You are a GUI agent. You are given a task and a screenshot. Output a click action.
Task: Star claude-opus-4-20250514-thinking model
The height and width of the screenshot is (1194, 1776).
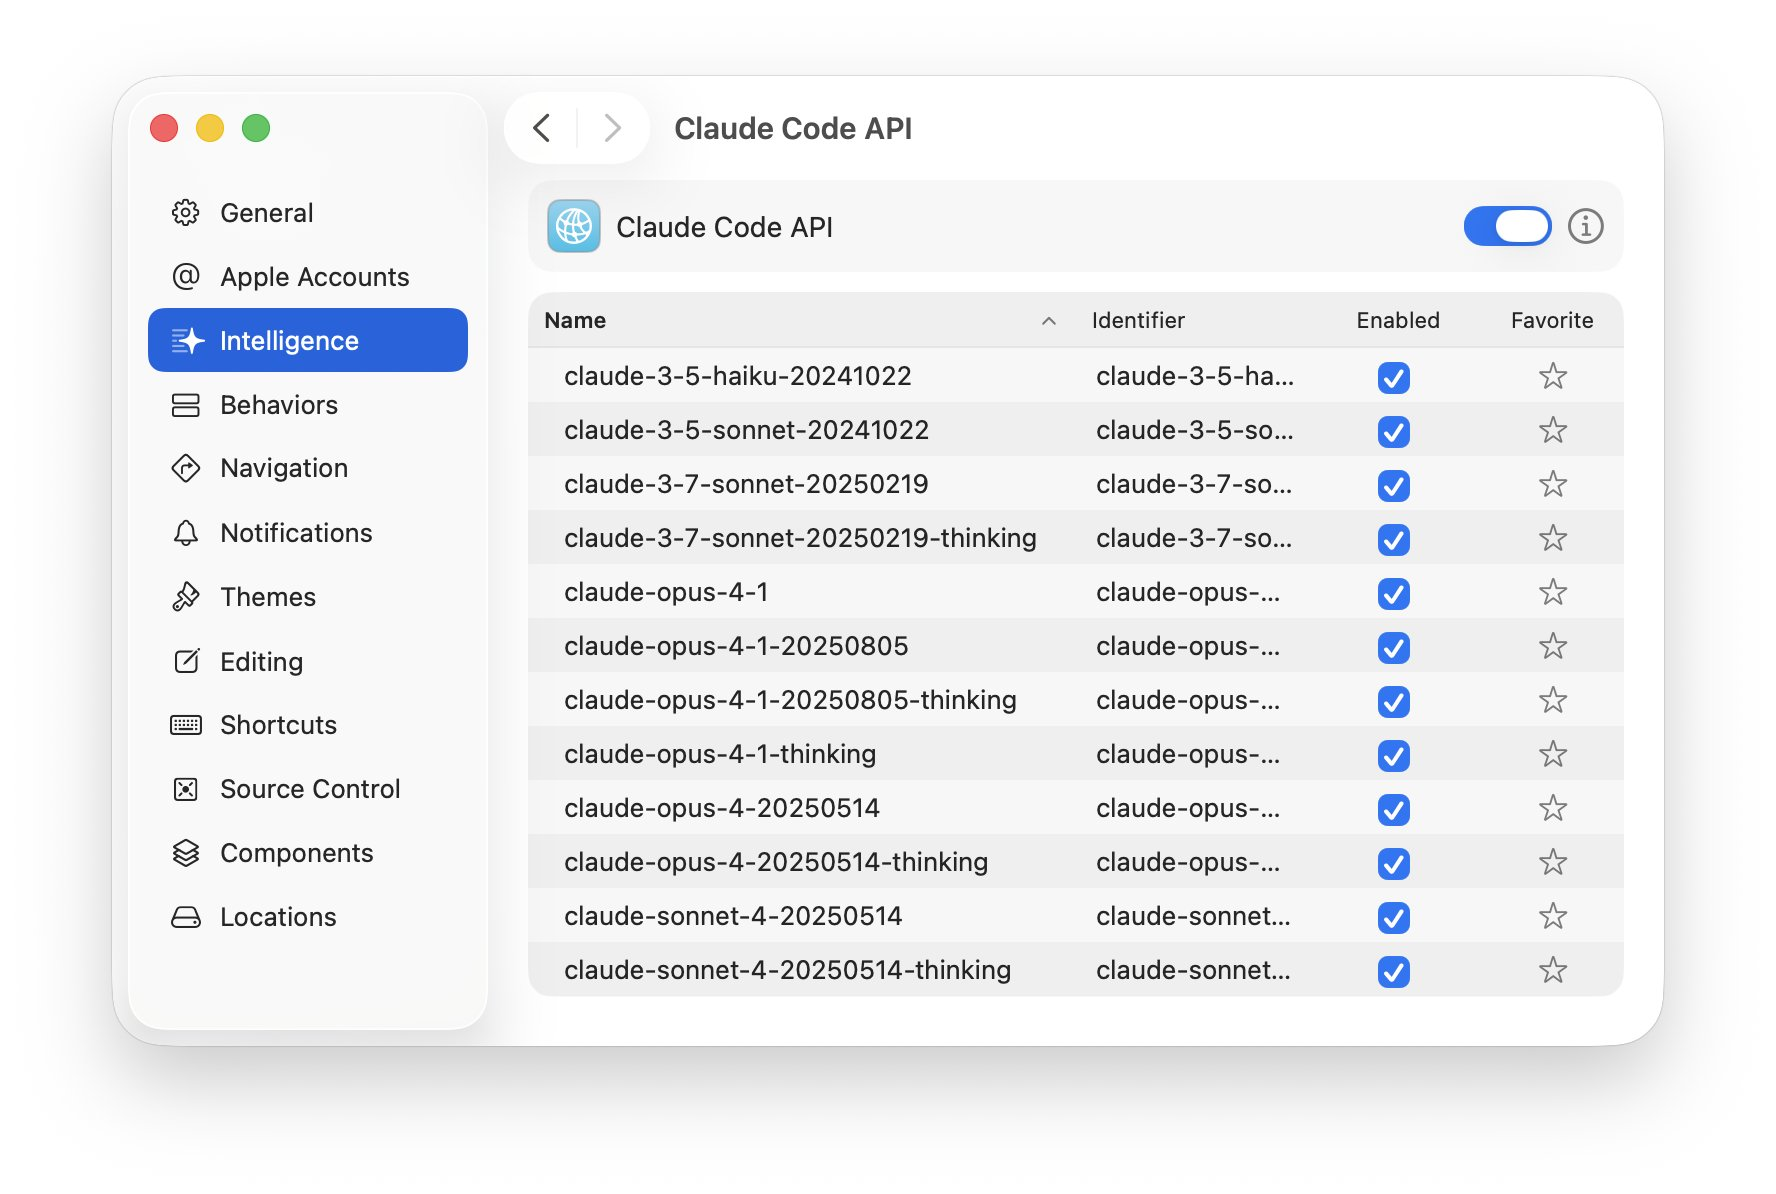(1553, 862)
